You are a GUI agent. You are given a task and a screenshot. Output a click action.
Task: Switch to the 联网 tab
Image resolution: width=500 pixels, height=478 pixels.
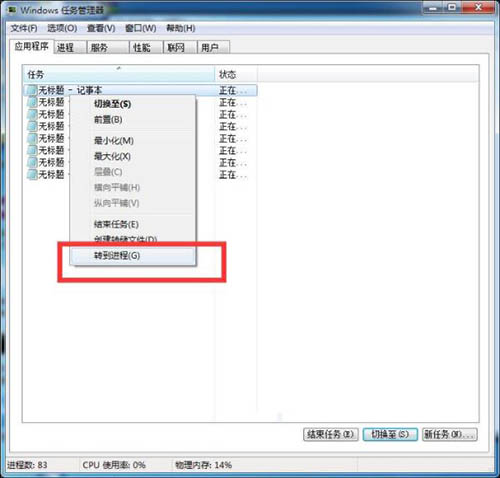pyautogui.click(x=180, y=48)
